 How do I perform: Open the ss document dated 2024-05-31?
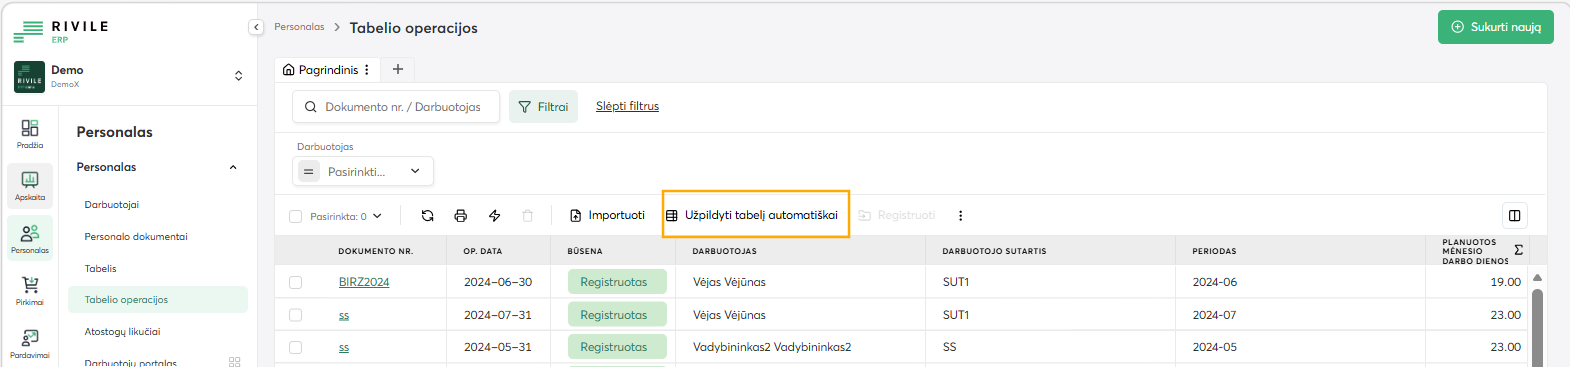[x=344, y=348]
